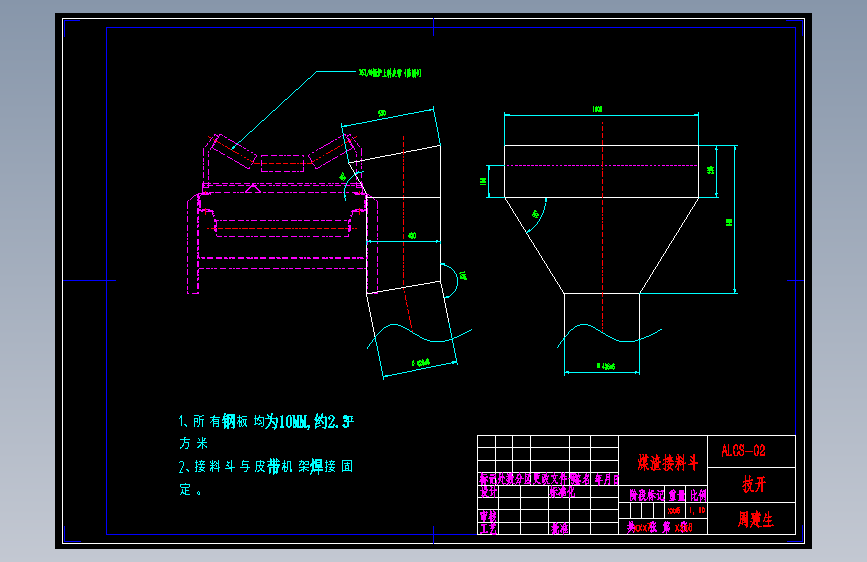Image resolution: width=867 pixels, height=562 pixels.
Task: Select the 年月日 header in revision table
Action: tap(607, 479)
